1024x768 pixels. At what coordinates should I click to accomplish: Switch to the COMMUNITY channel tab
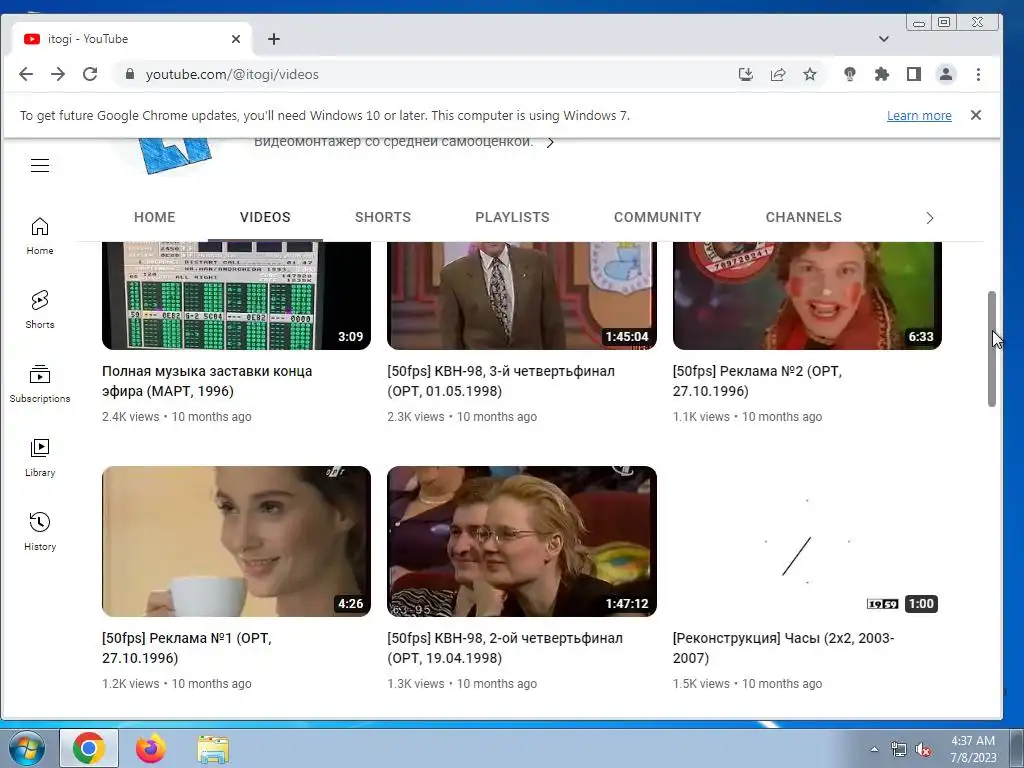(658, 217)
